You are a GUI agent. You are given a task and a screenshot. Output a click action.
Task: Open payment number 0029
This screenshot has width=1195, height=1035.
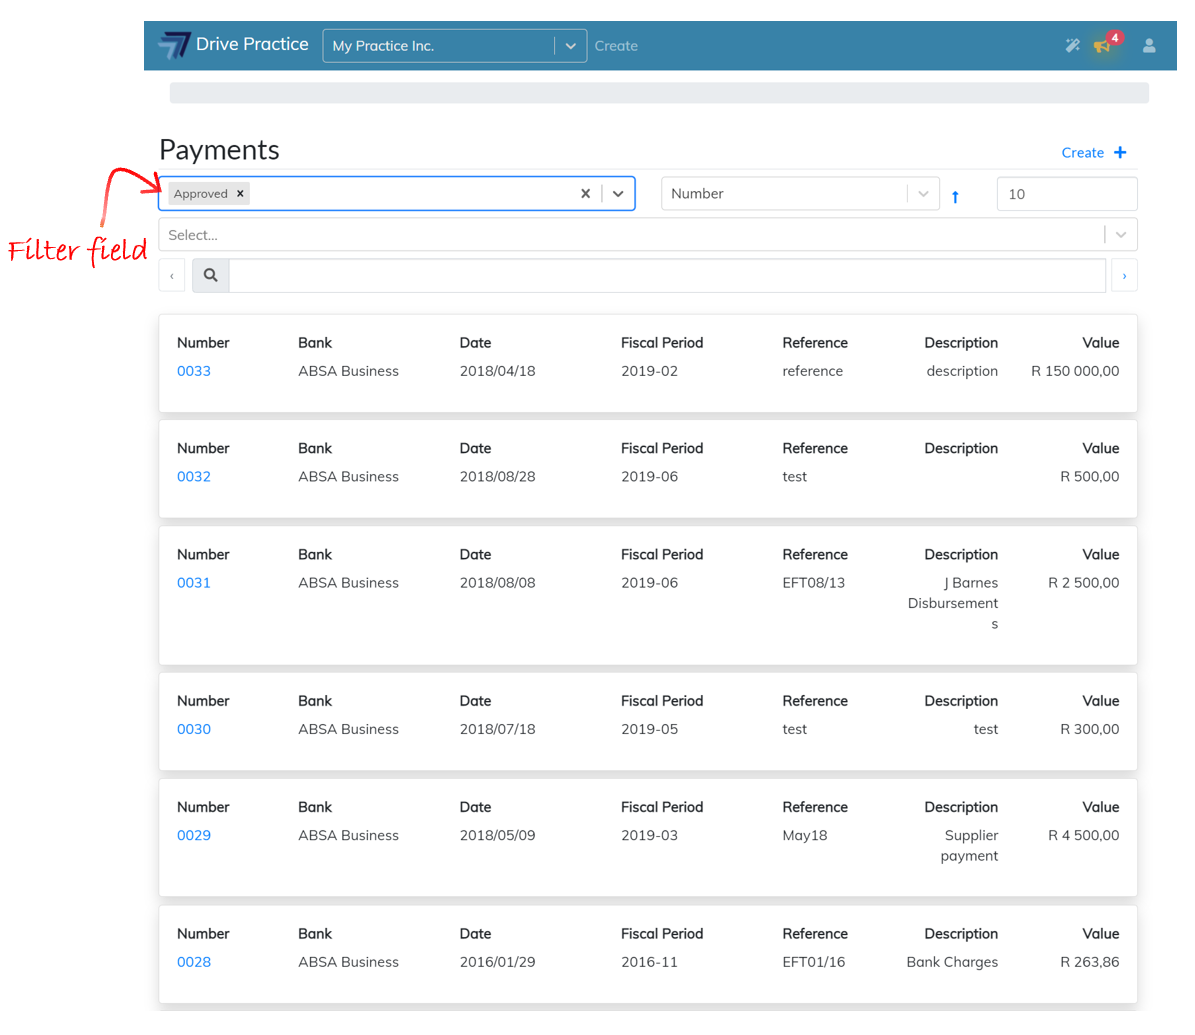[x=194, y=835]
